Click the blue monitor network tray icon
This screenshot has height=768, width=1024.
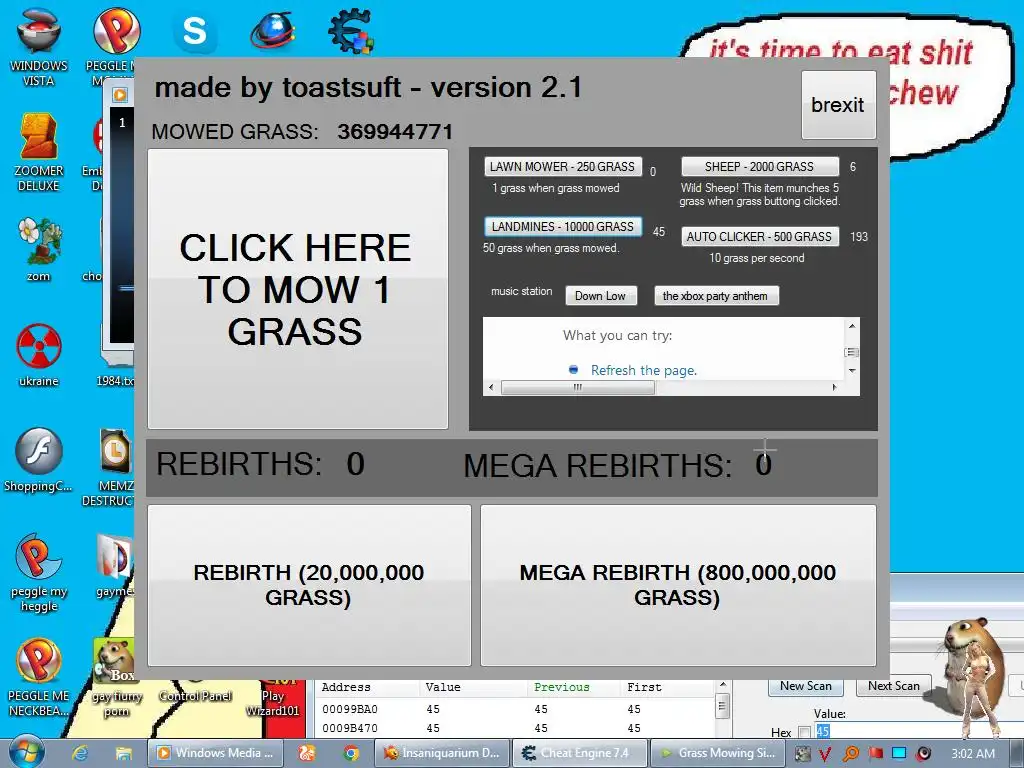(899, 754)
